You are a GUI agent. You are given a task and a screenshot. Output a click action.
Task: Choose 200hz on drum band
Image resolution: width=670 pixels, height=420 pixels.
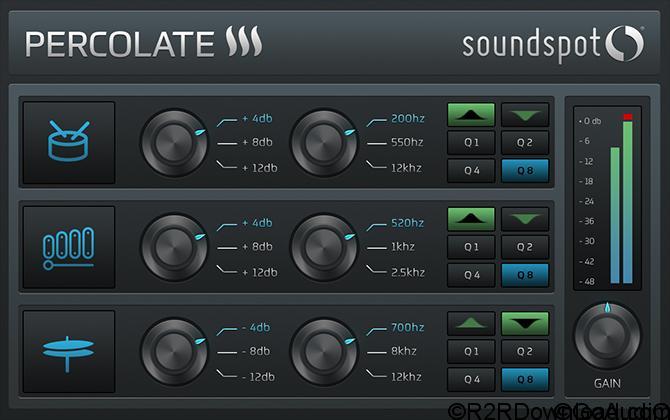[x=408, y=118]
